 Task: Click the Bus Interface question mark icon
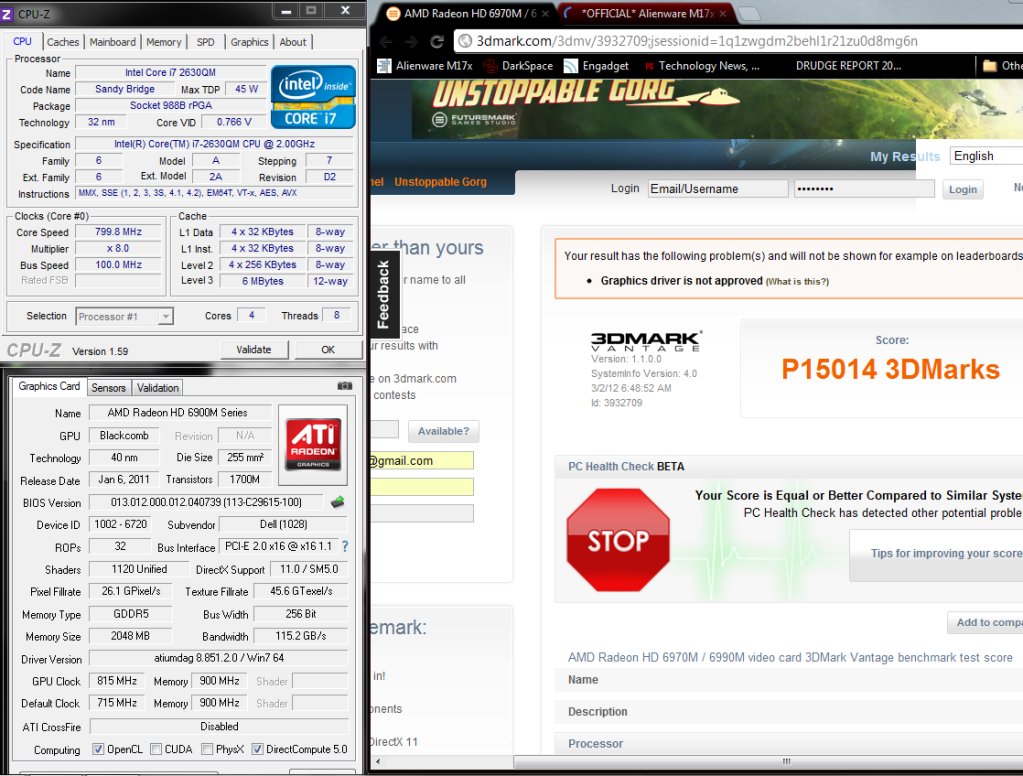345,546
